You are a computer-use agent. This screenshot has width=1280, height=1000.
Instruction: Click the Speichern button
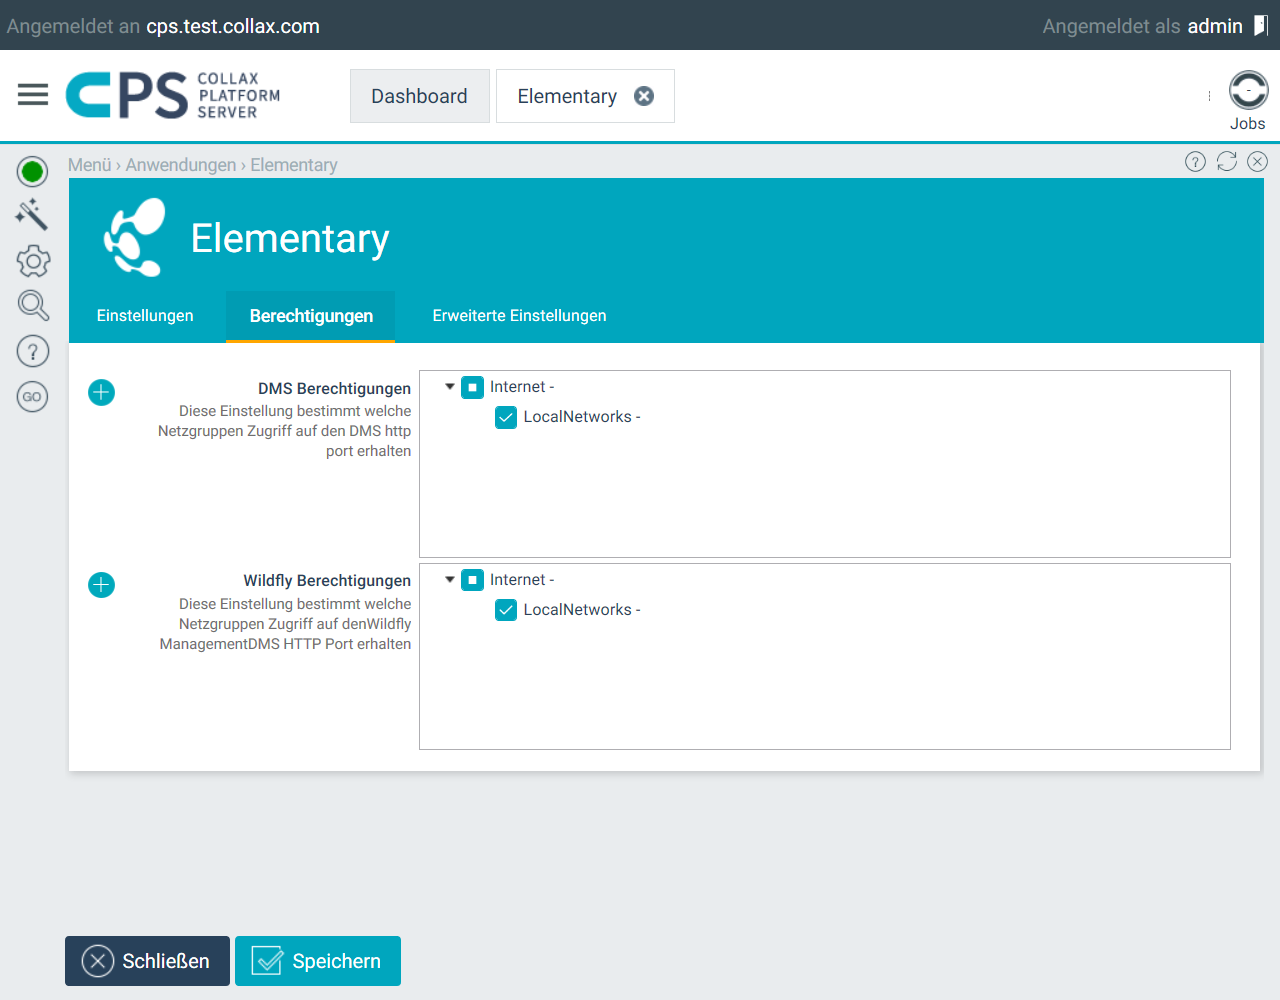[x=318, y=961]
